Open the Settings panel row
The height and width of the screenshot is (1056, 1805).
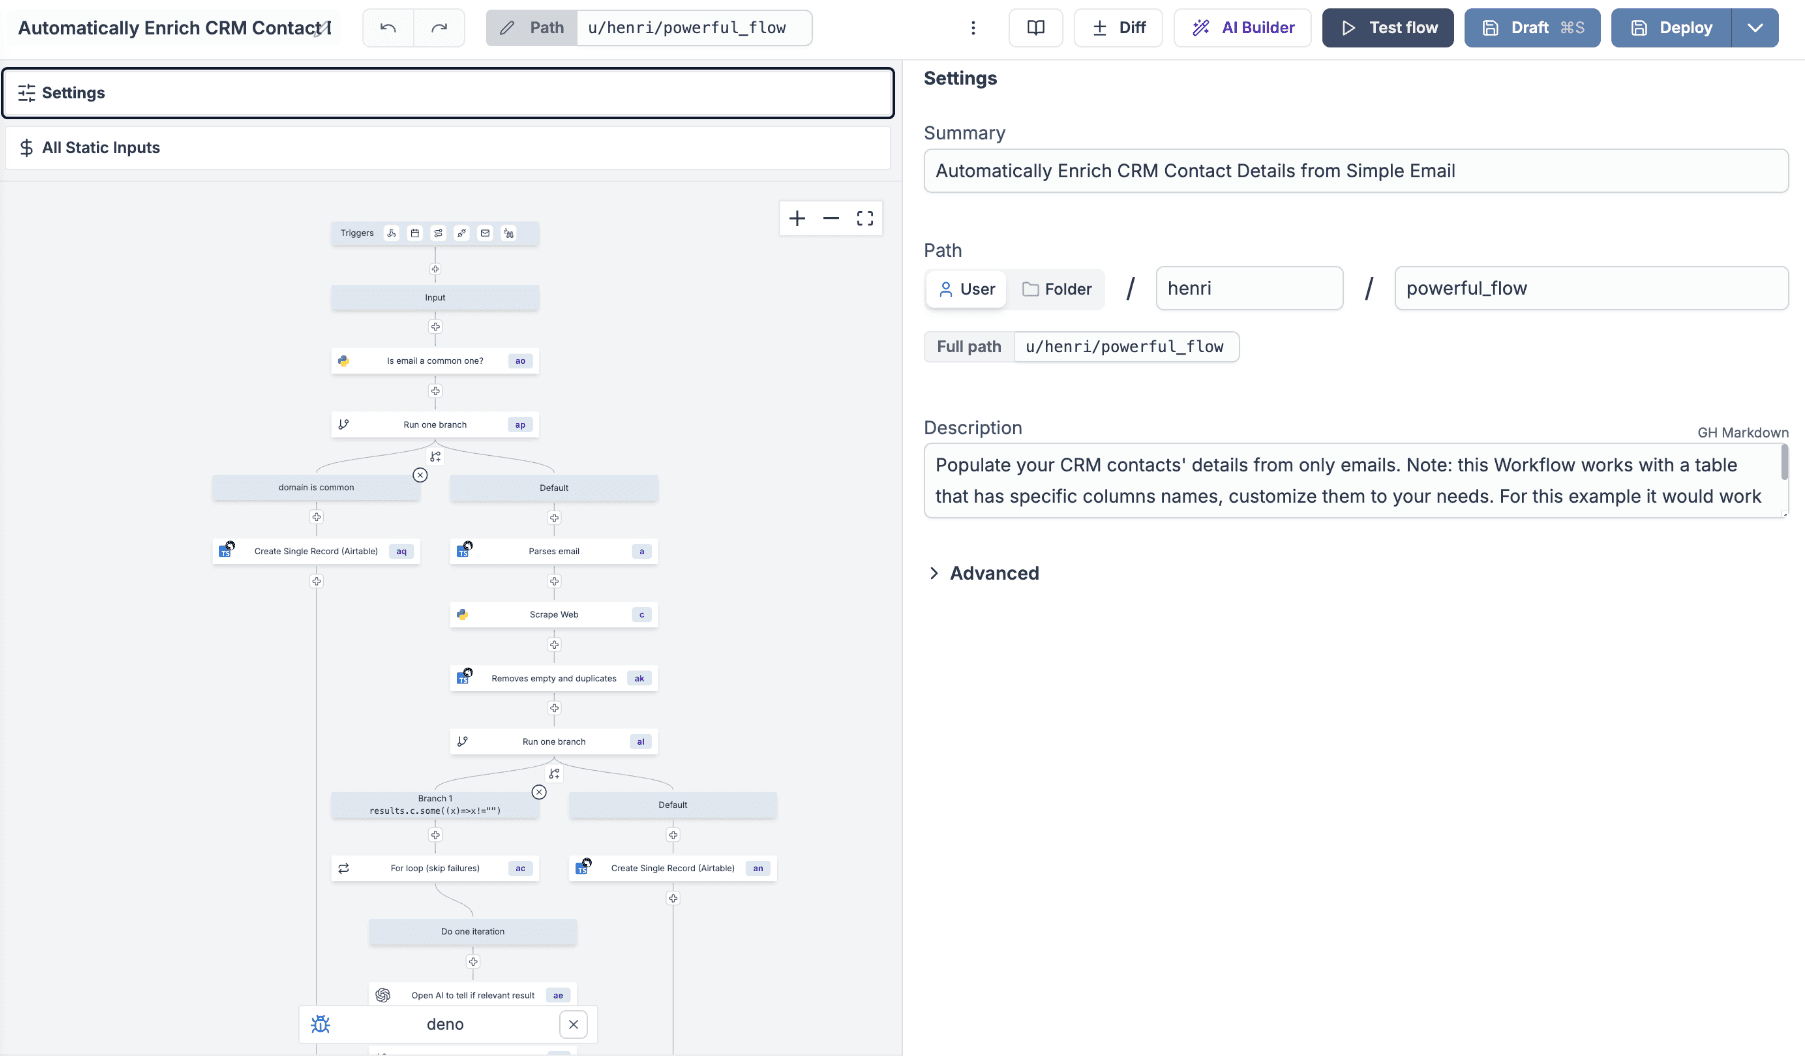(447, 93)
